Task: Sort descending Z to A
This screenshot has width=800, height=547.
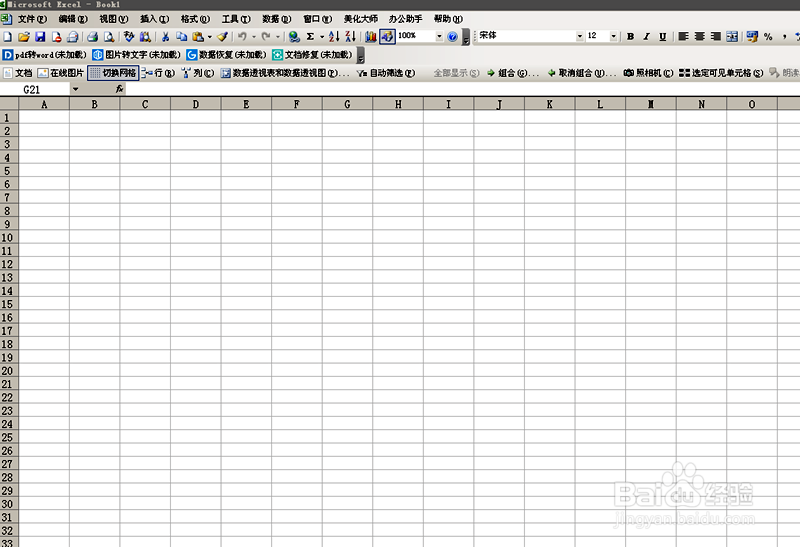Action: (351, 37)
